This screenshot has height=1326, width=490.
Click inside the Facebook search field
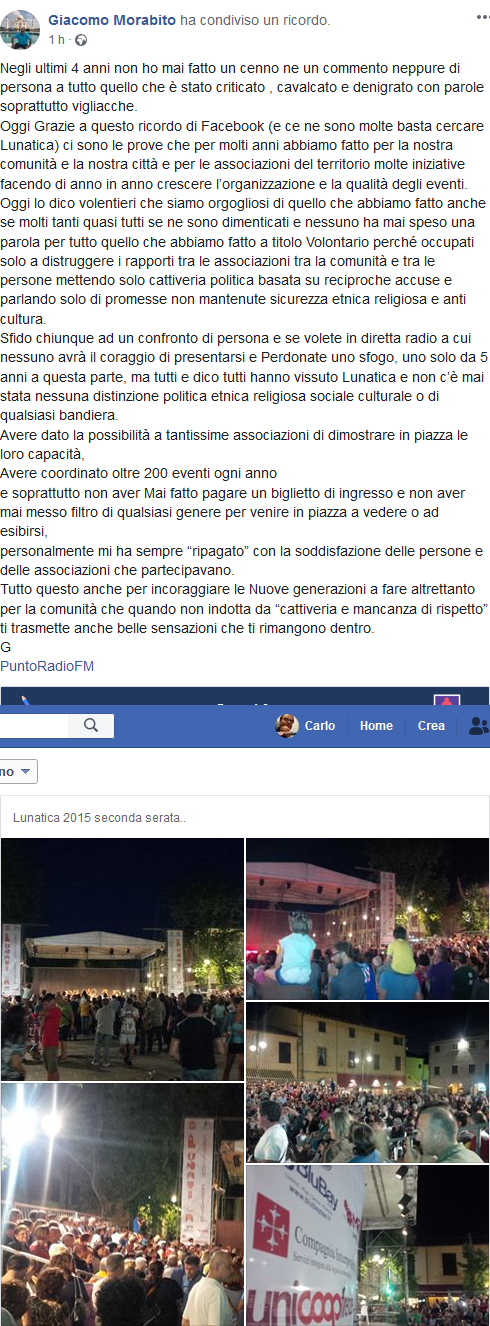coord(40,726)
